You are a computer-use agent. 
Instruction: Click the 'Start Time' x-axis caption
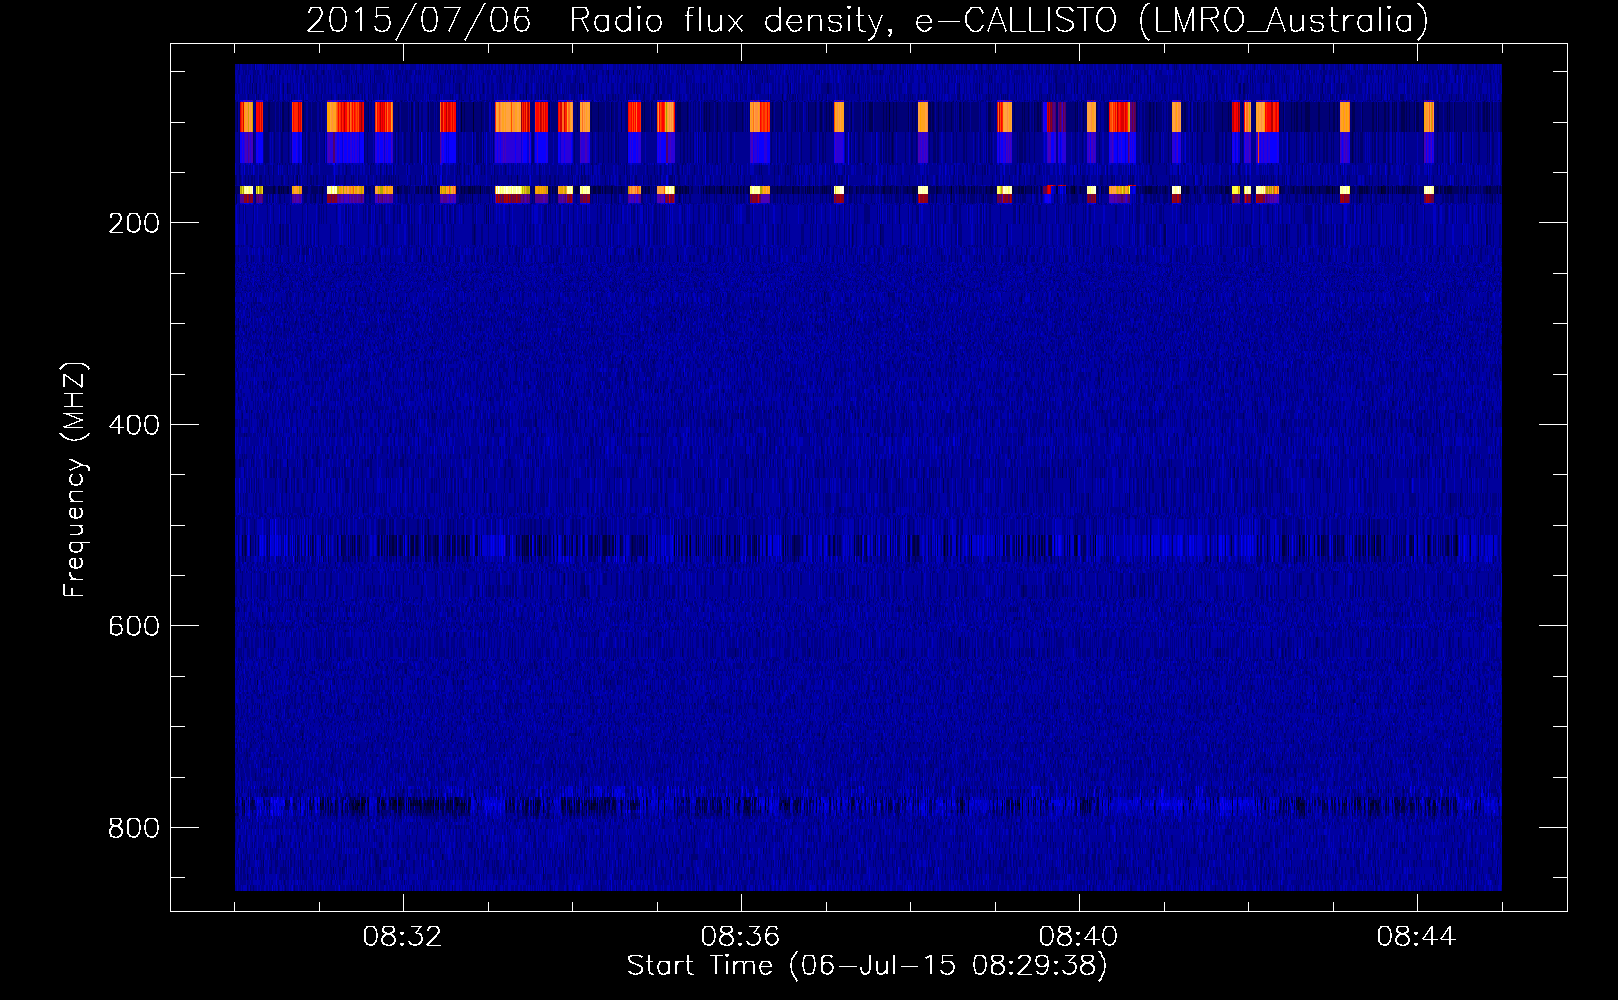coord(867,966)
